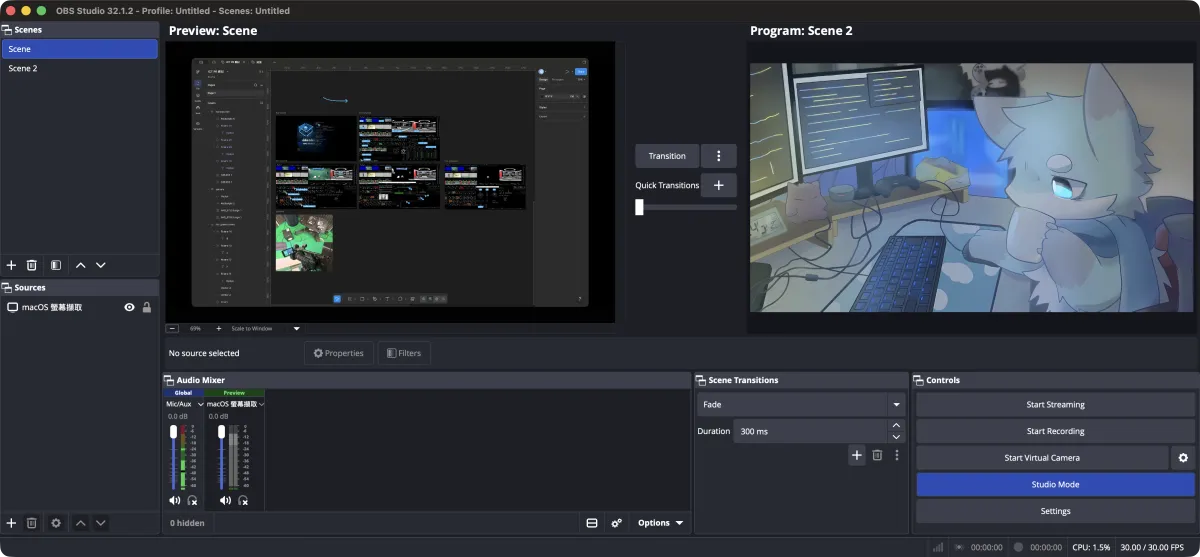
Task: Click the No source selected label
Action: point(204,353)
